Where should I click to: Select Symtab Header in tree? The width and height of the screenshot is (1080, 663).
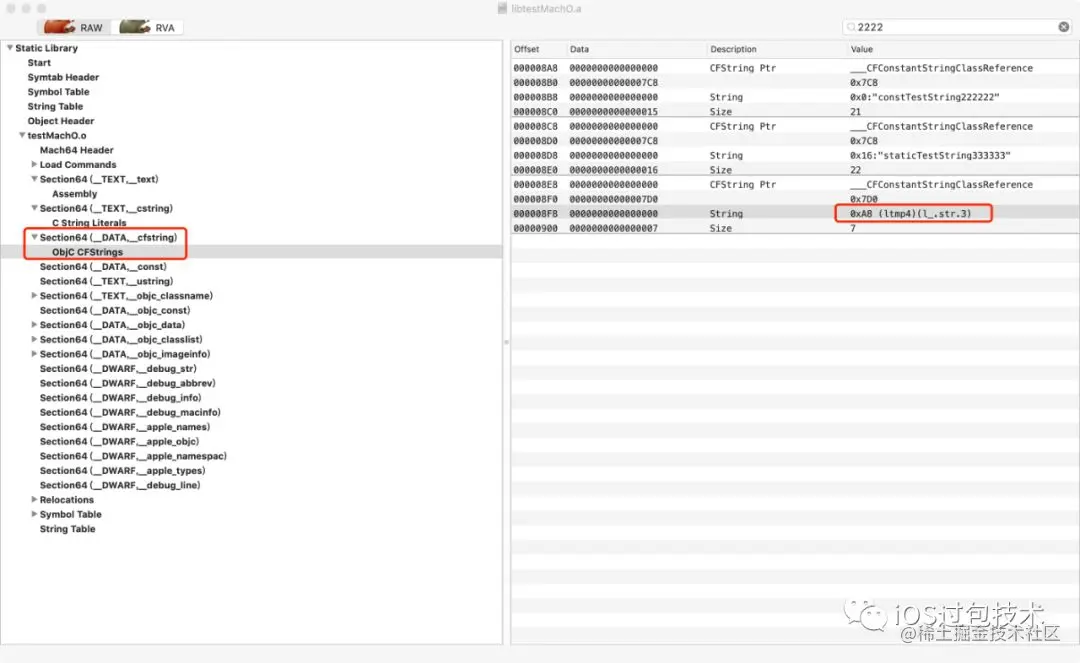coord(63,77)
